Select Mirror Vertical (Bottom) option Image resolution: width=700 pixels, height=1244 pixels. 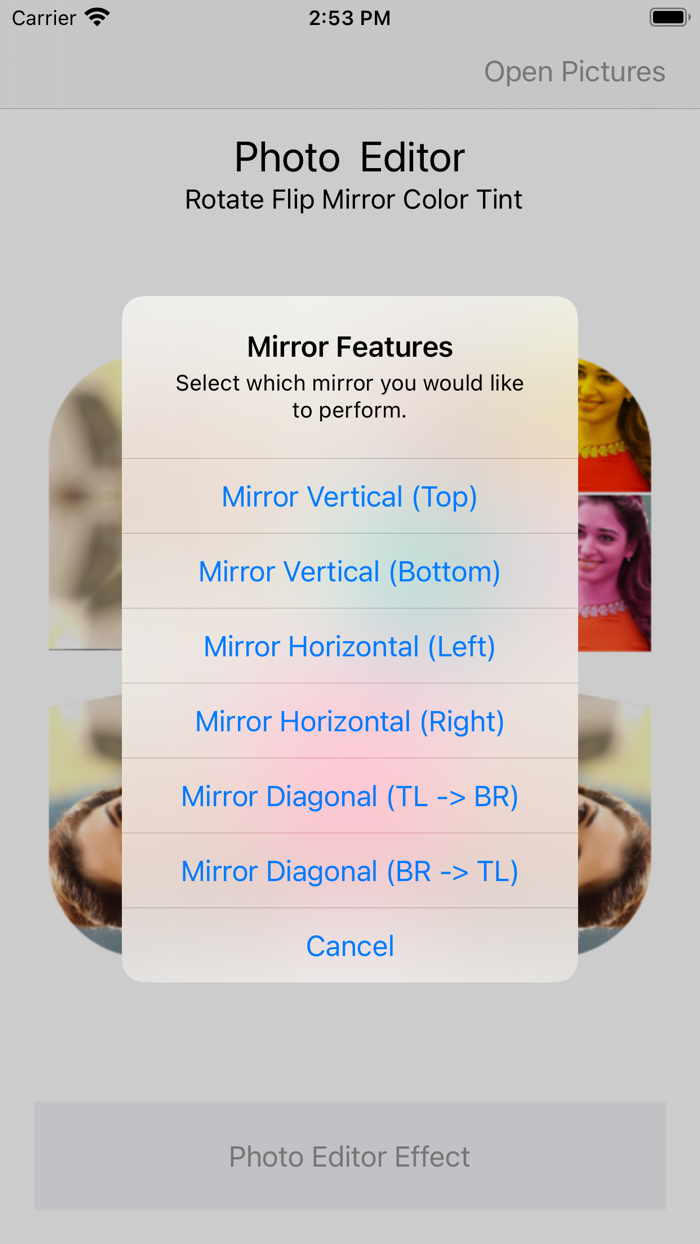349,571
